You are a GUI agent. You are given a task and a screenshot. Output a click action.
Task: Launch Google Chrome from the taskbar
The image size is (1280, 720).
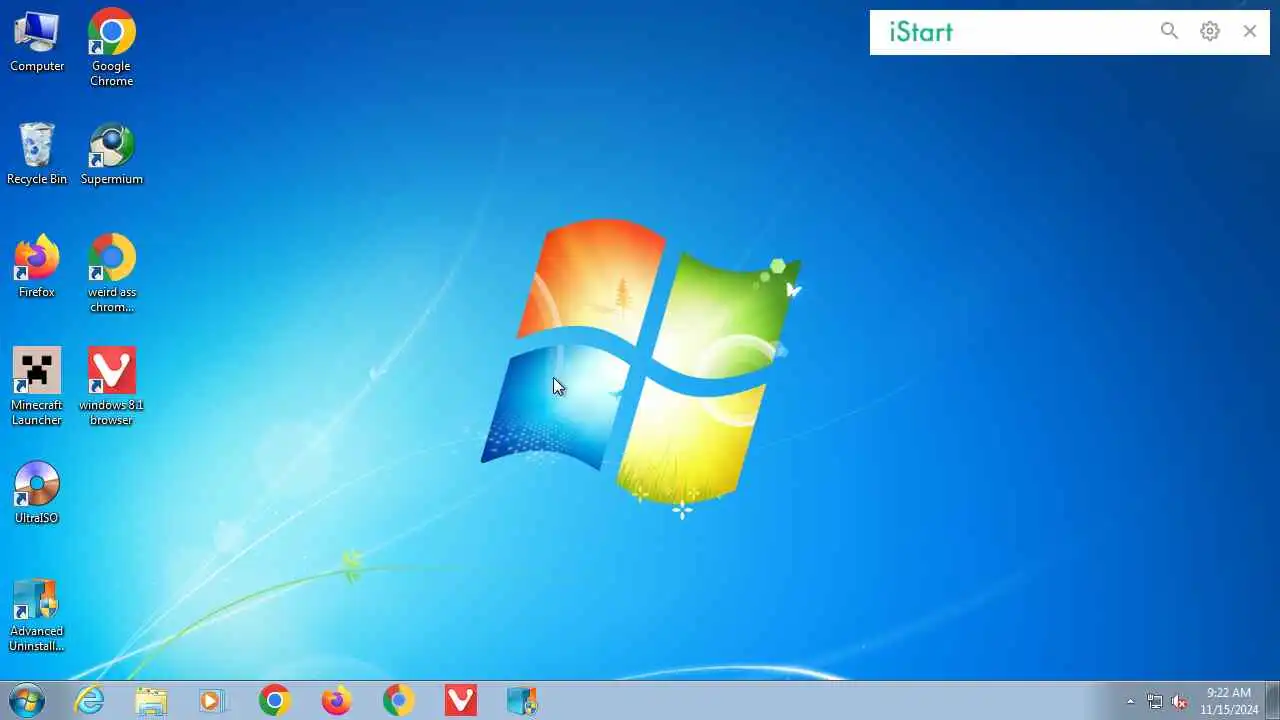274,701
